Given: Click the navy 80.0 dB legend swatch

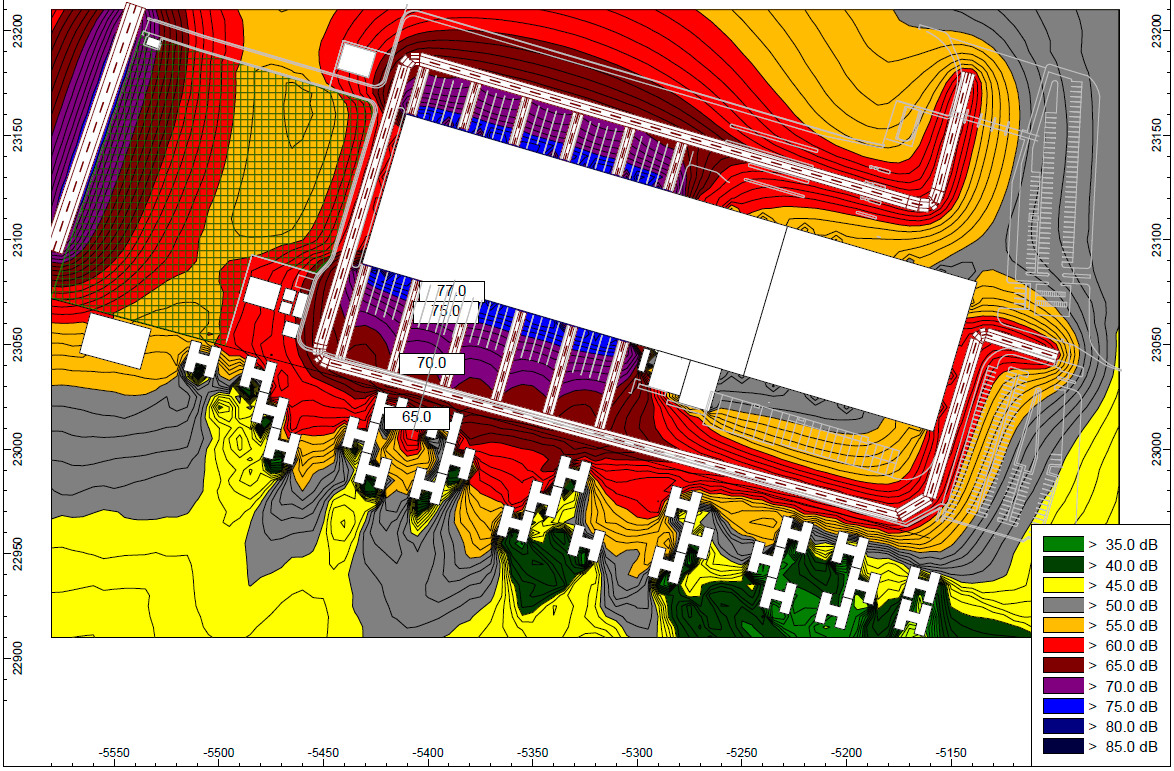Looking at the screenshot, I should click(x=1062, y=726).
